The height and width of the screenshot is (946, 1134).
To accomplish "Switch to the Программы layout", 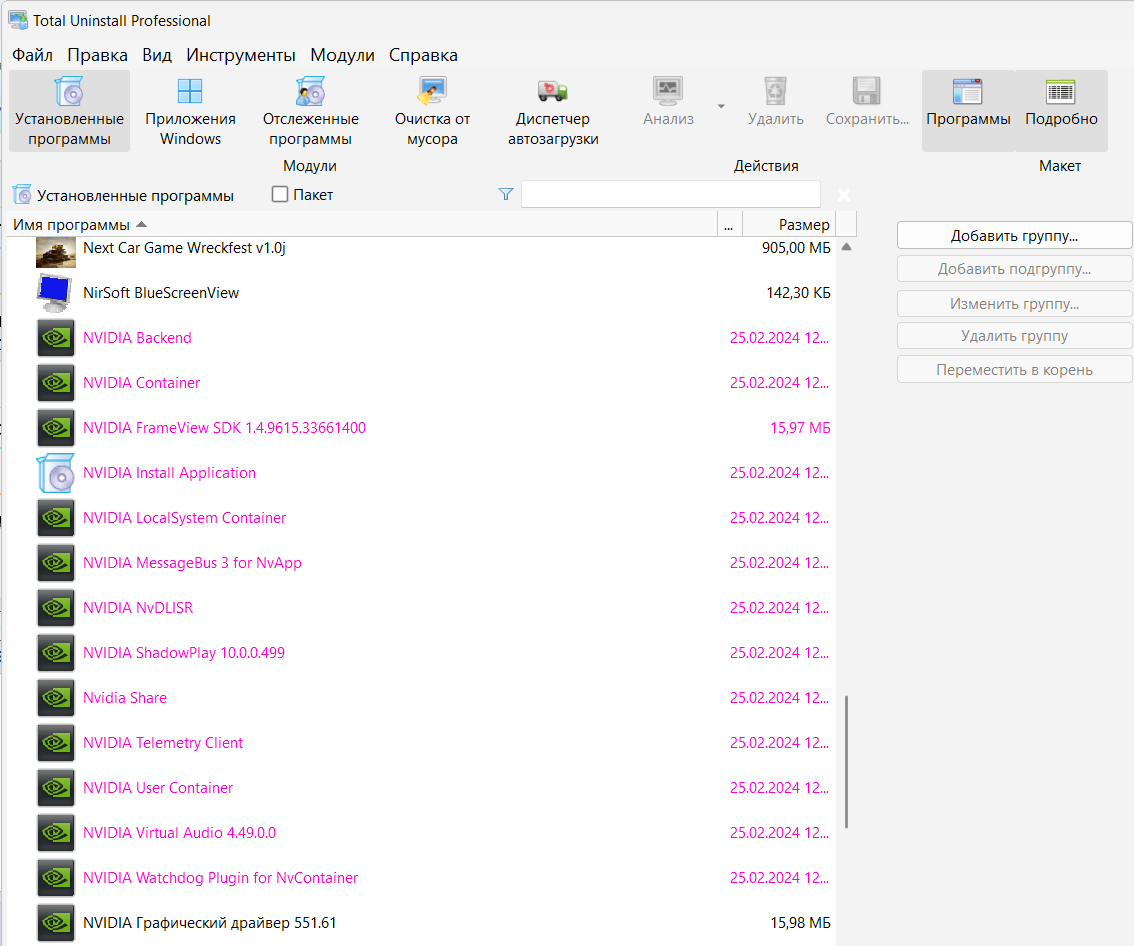I will tap(968, 111).
